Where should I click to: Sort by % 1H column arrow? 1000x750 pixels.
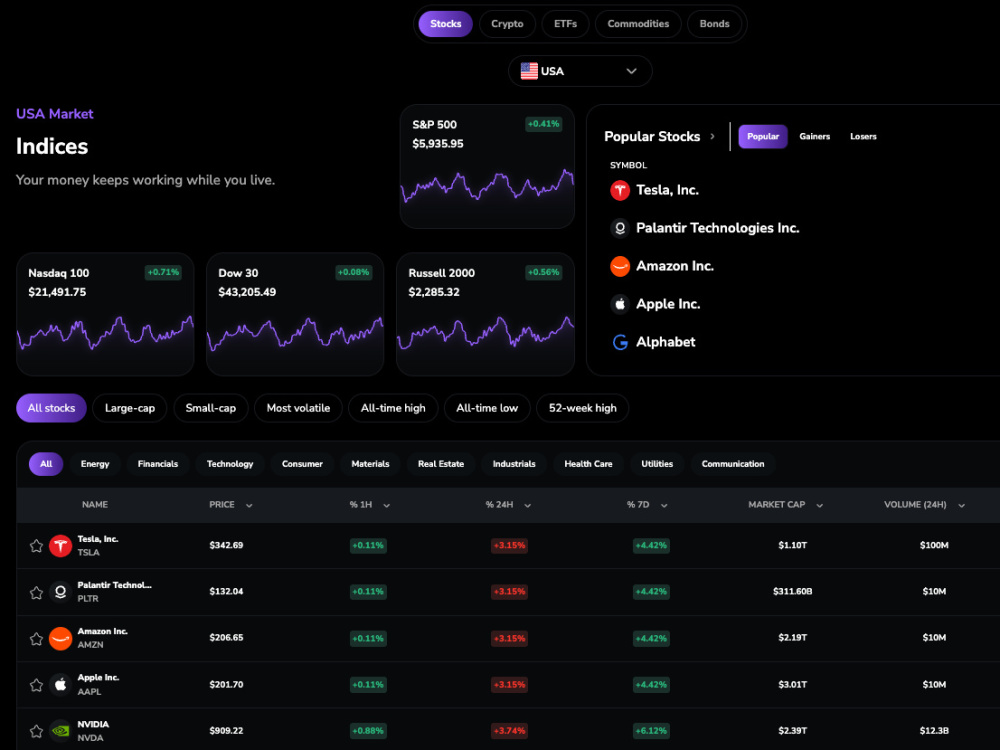tap(386, 505)
